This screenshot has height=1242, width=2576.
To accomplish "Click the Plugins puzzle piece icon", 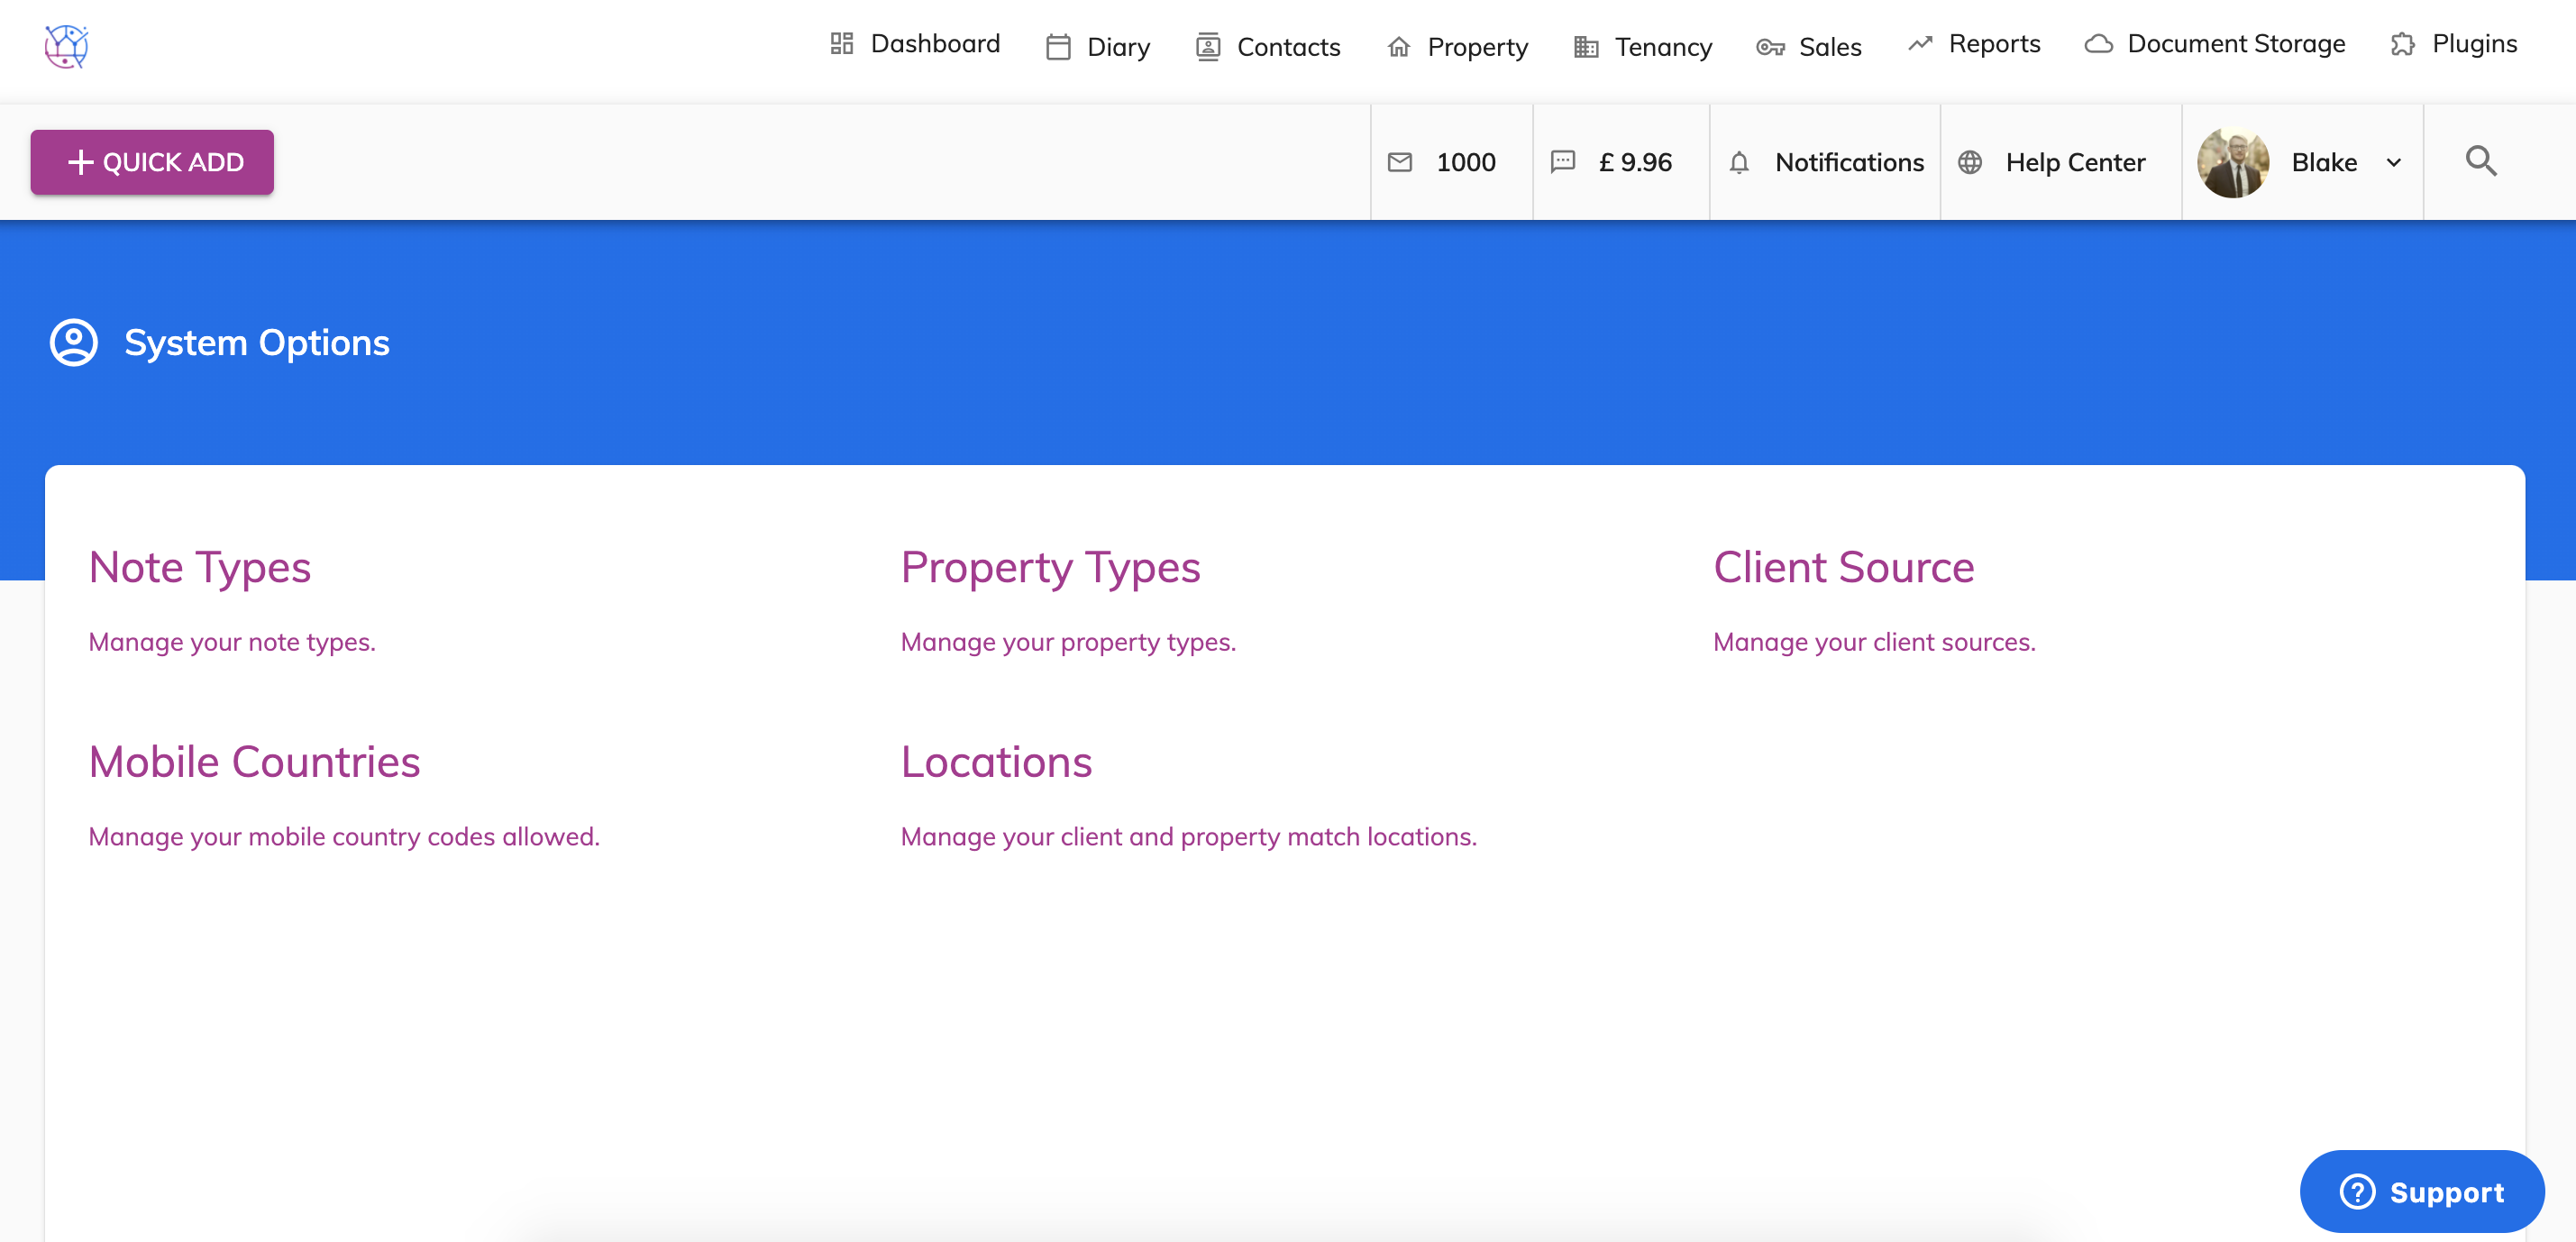I will coord(2402,45).
